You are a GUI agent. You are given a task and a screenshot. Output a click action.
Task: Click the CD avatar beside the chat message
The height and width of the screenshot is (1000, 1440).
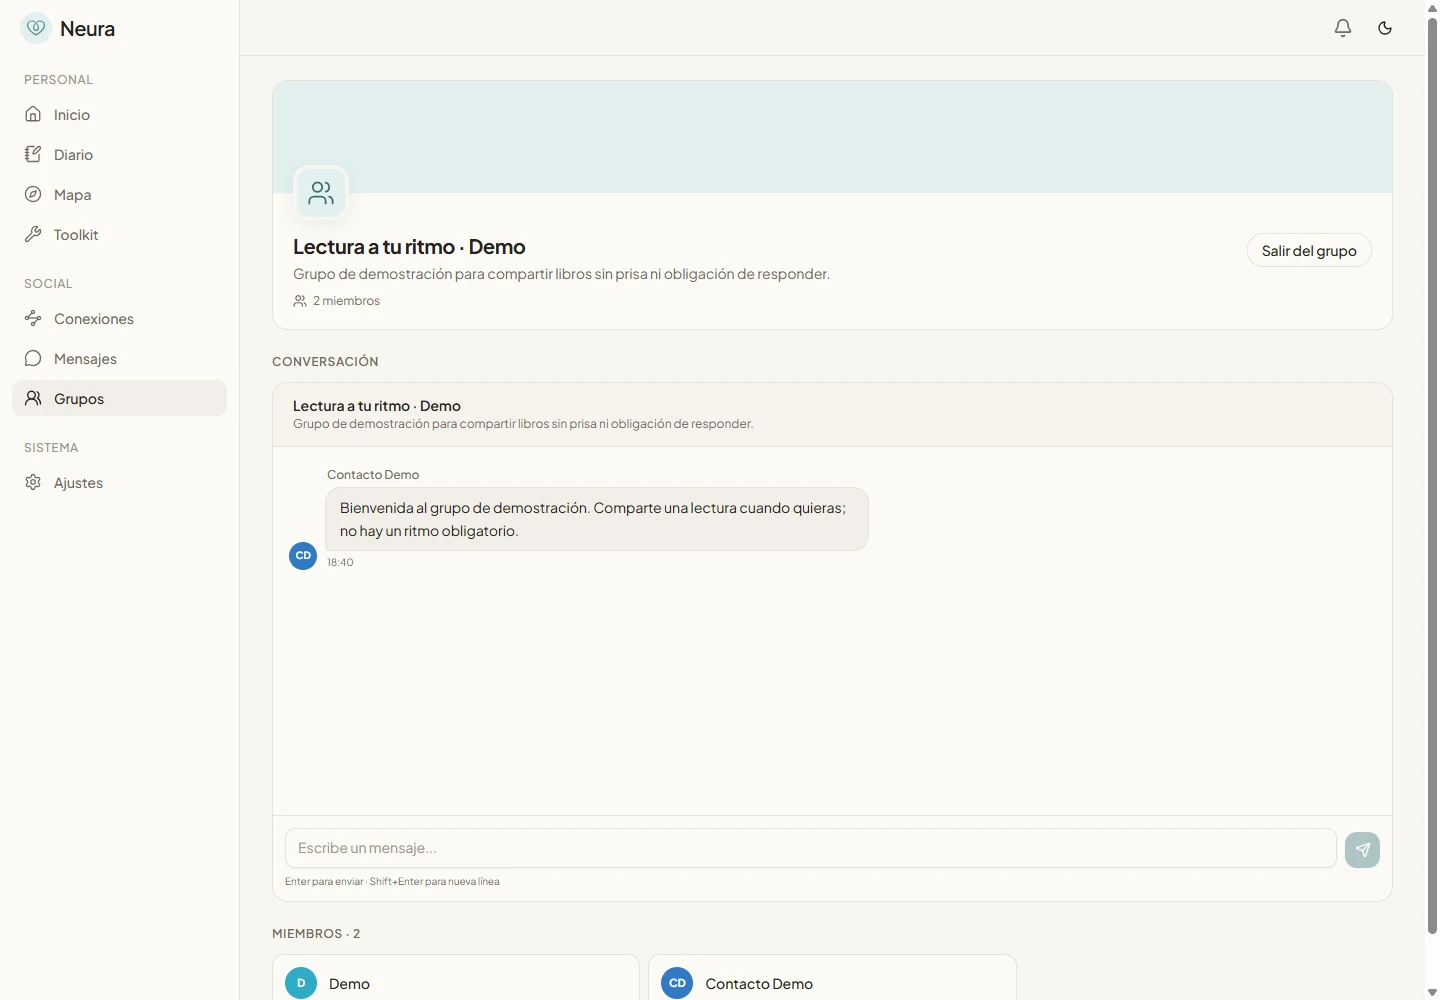coord(303,556)
